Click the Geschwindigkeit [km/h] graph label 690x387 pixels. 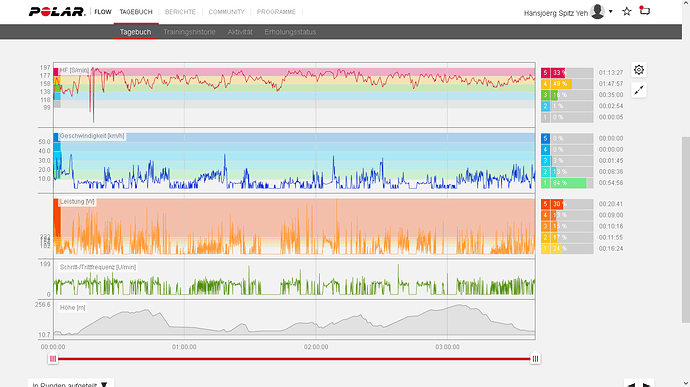[x=92, y=136]
